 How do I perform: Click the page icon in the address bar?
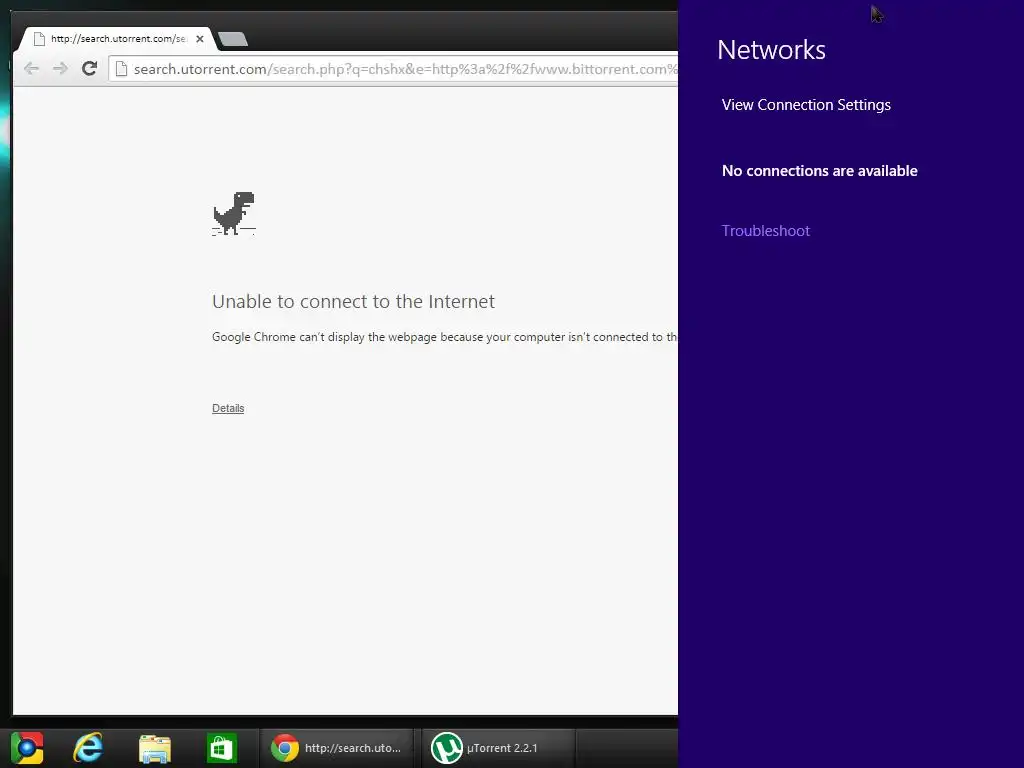[x=121, y=69]
